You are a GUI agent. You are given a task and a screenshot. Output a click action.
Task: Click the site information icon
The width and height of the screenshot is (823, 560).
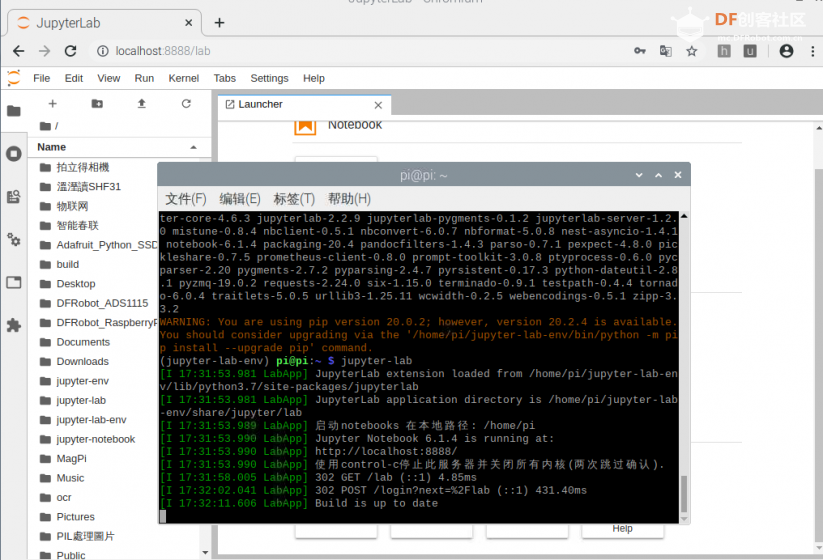pyautogui.click(x=103, y=51)
